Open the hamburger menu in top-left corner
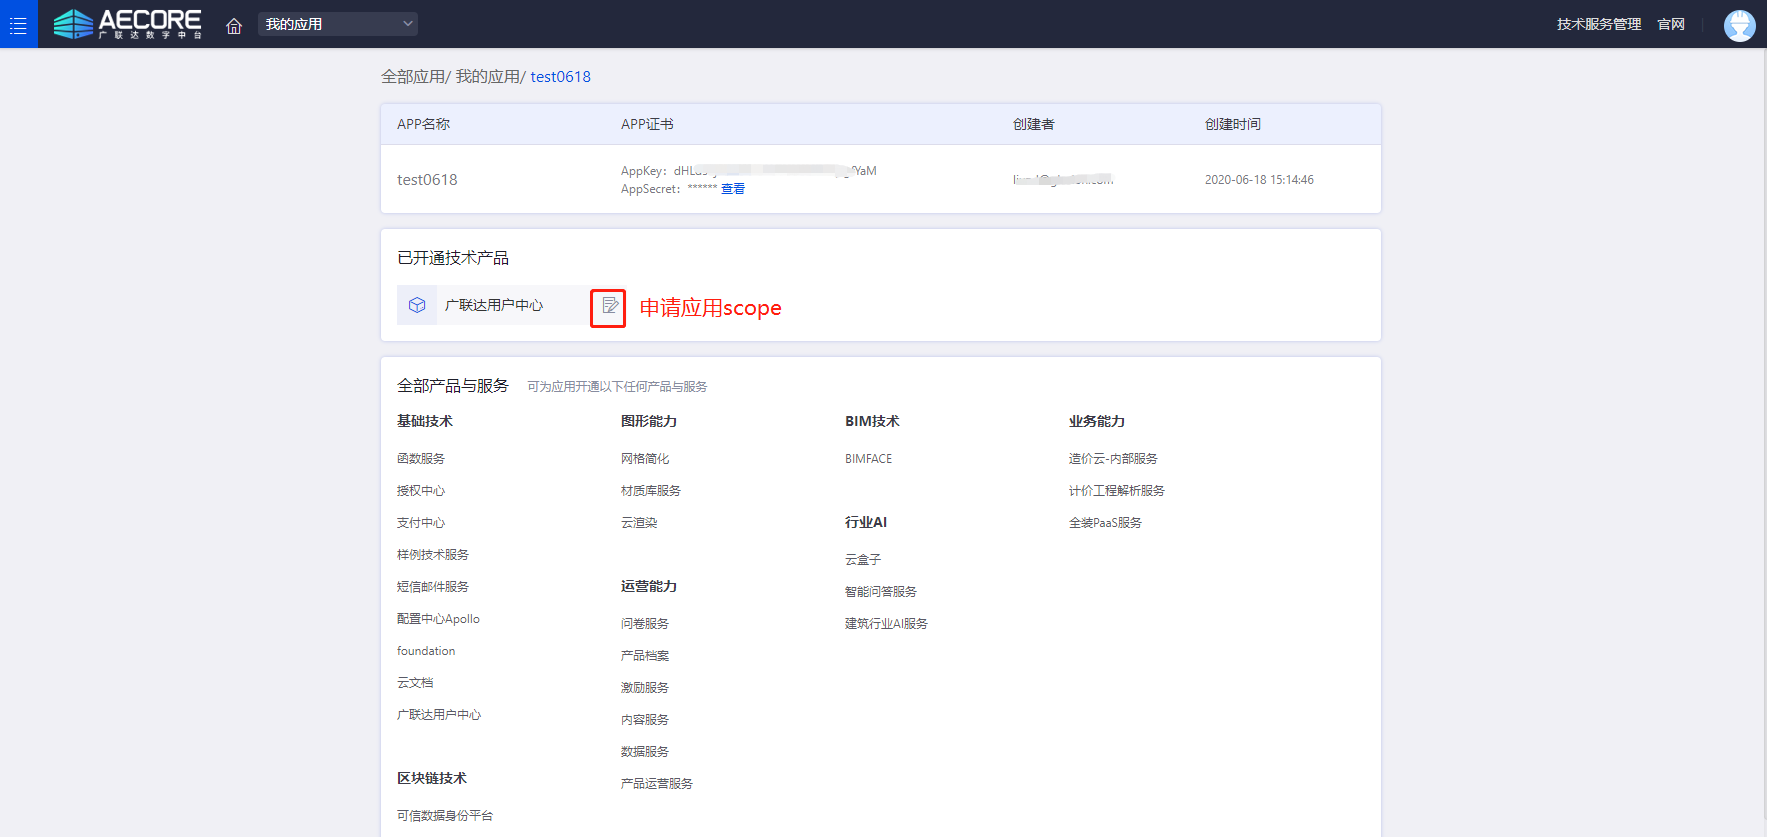The image size is (1767, 837). (18, 24)
